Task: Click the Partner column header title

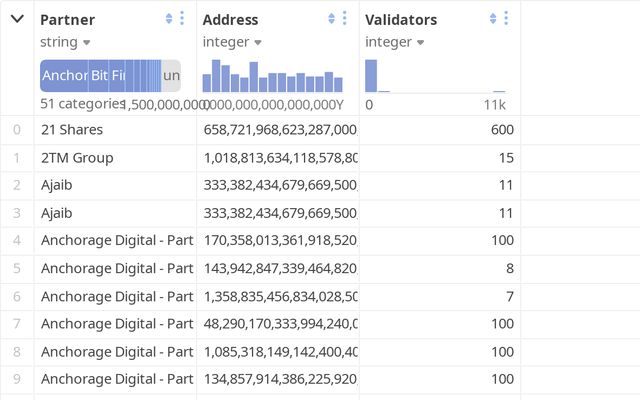Action: (x=68, y=19)
